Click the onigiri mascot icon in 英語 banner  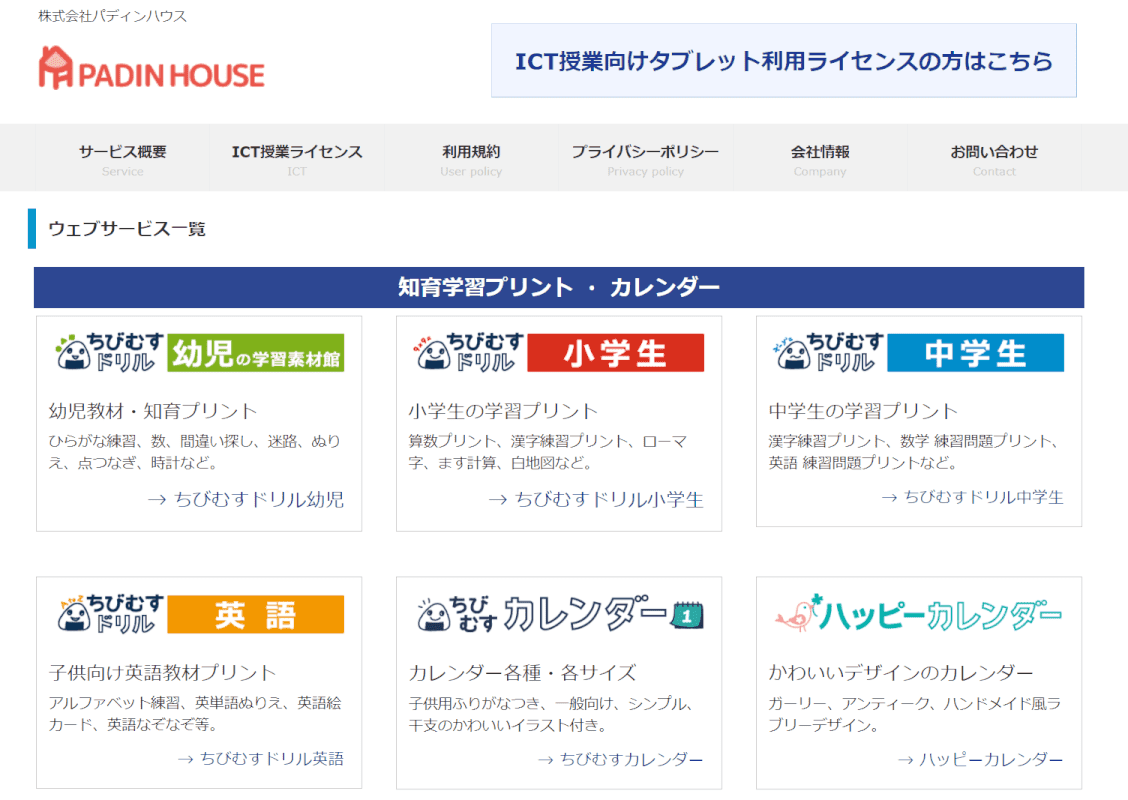pyautogui.click(x=73, y=615)
